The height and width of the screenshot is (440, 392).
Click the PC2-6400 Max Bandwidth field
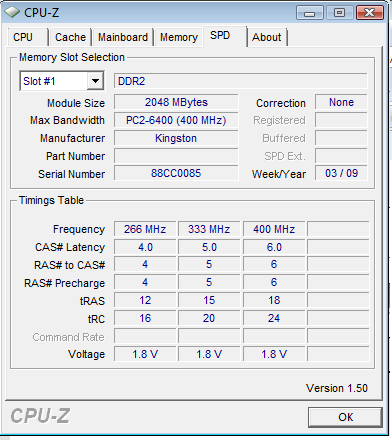176,120
